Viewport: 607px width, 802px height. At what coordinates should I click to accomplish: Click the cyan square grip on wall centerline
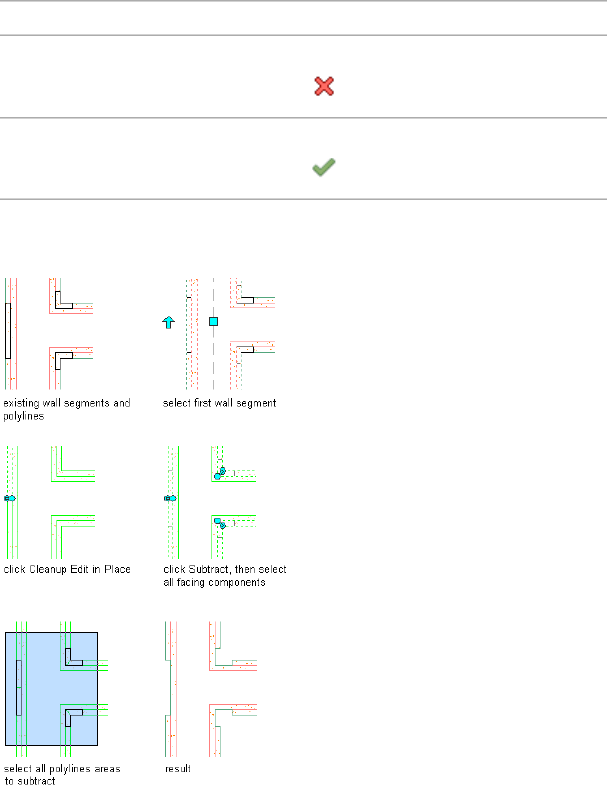point(213,321)
